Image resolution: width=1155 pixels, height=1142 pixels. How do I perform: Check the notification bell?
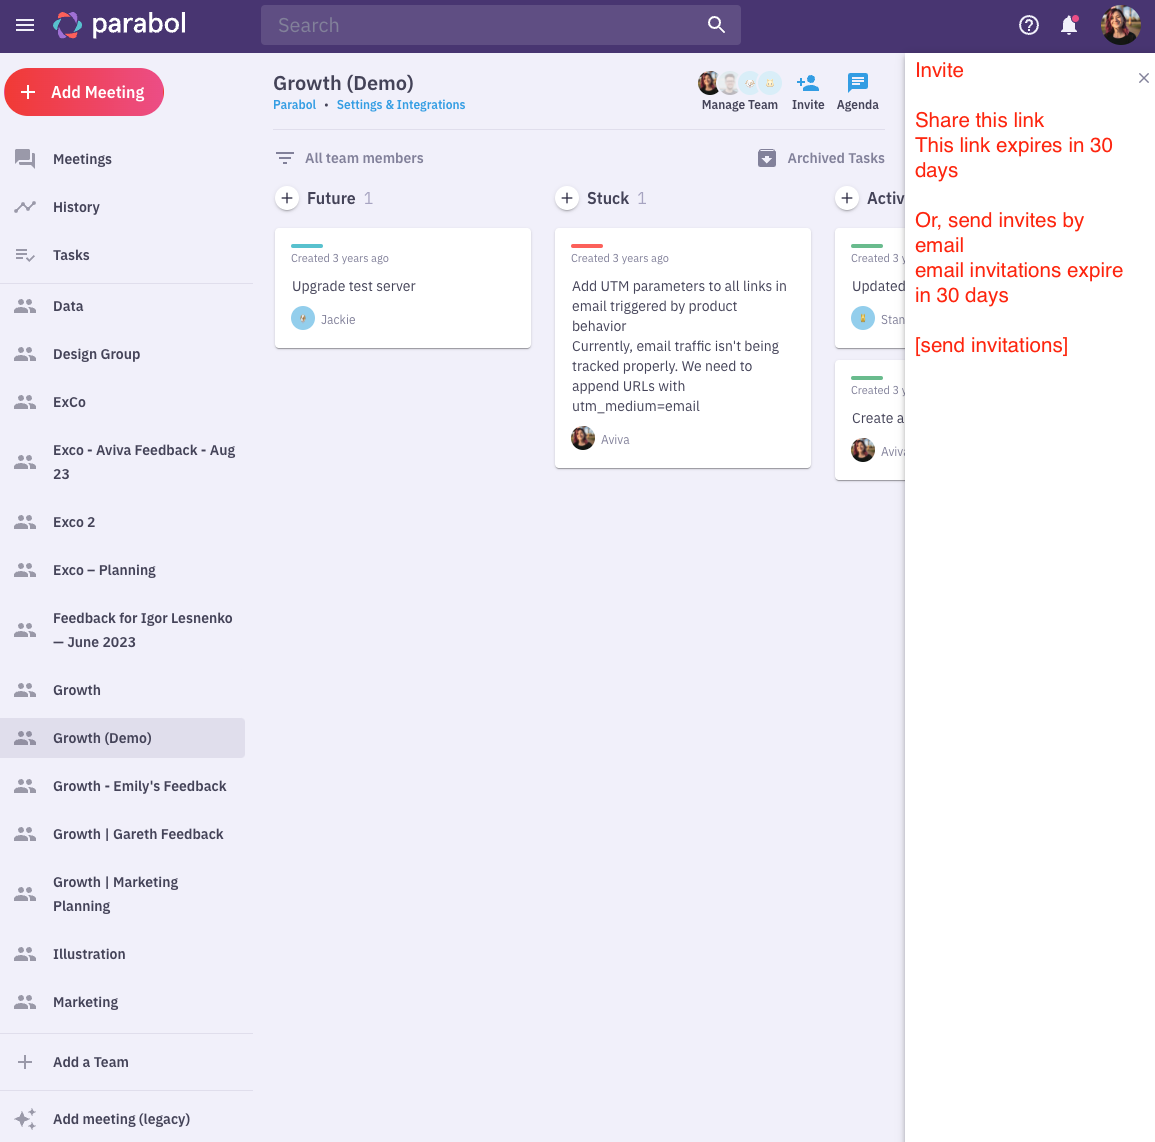pyautogui.click(x=1068, y=25)
